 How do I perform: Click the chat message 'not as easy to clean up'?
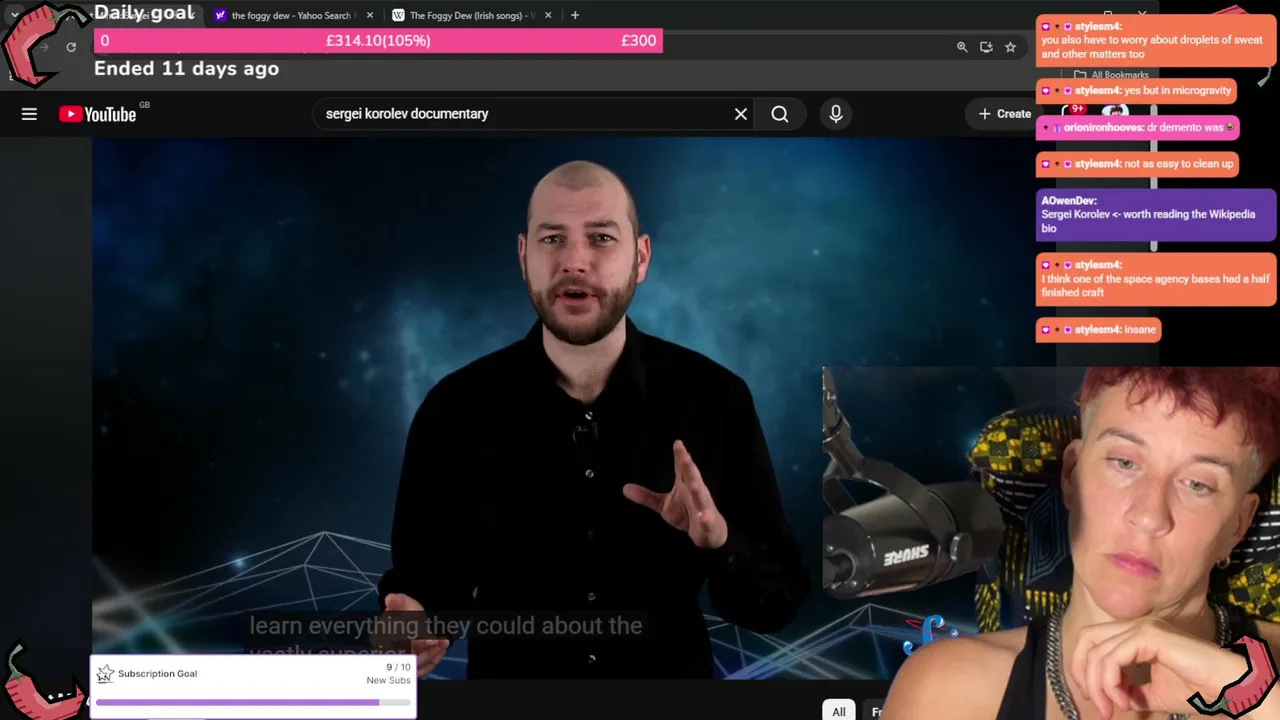click(x=1137, y=164)
